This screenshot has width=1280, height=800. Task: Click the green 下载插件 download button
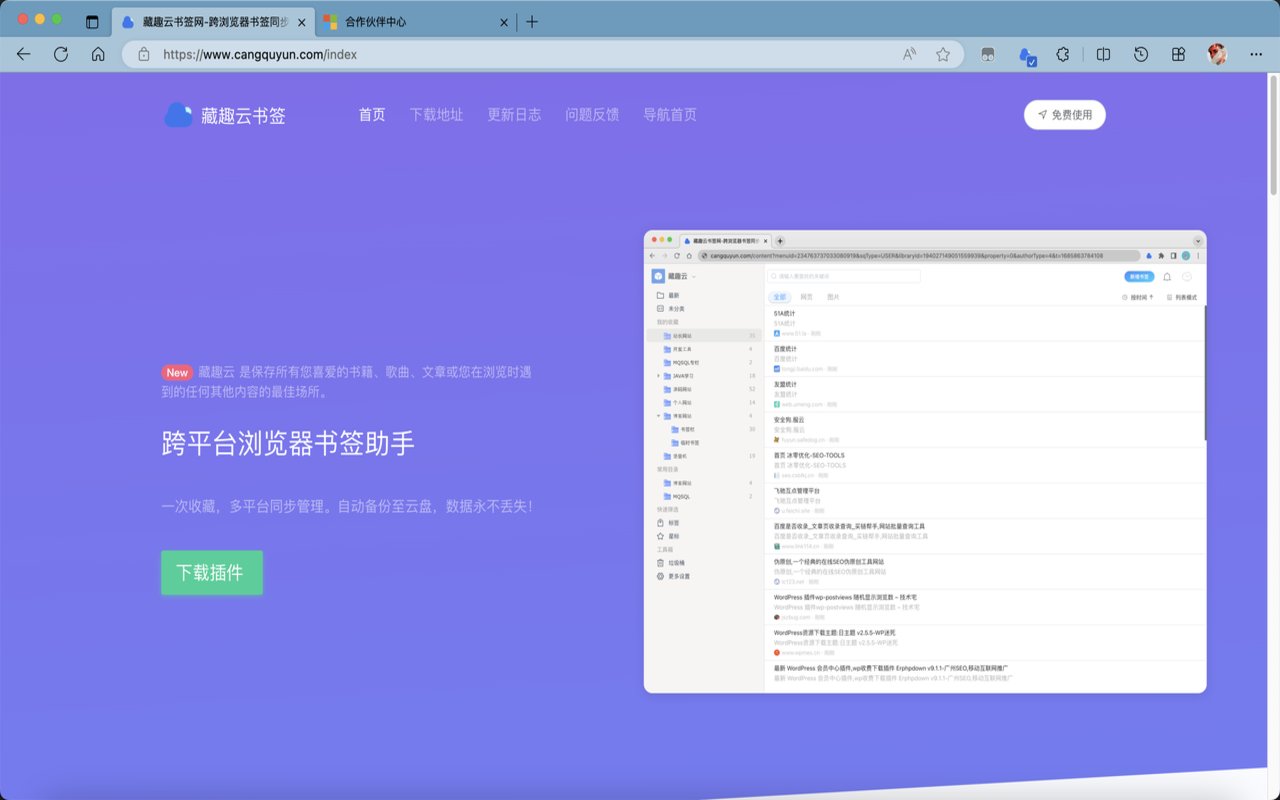point(211,572)
